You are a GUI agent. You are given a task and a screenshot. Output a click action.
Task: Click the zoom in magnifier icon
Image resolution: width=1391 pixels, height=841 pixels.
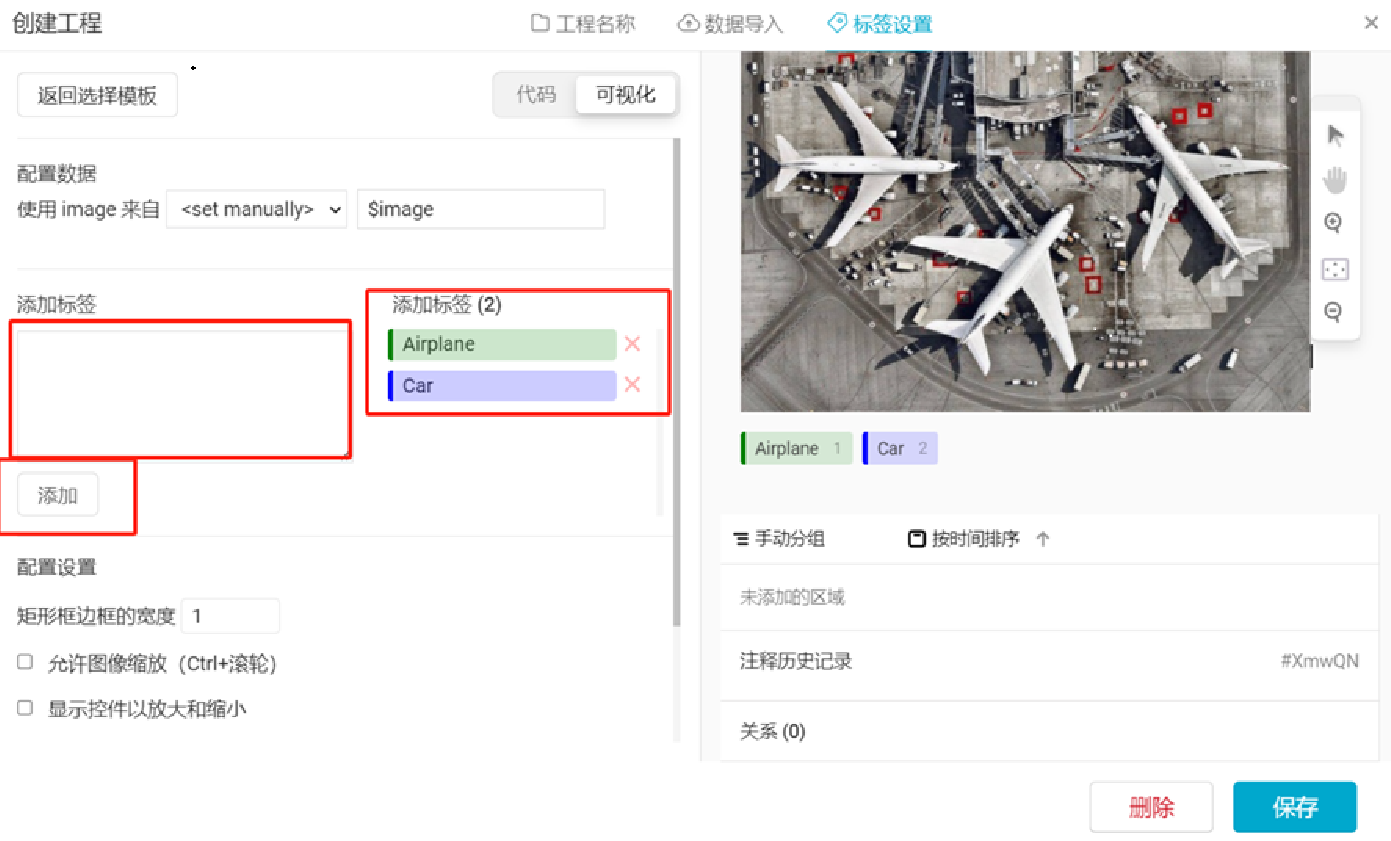tap(1333, 223)
